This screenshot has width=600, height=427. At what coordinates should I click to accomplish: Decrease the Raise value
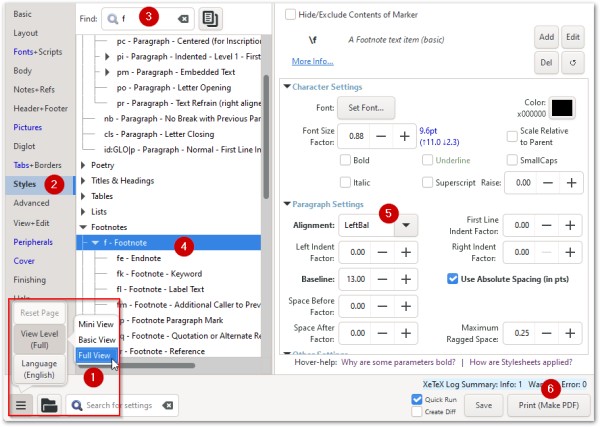[x=548, y=183]
